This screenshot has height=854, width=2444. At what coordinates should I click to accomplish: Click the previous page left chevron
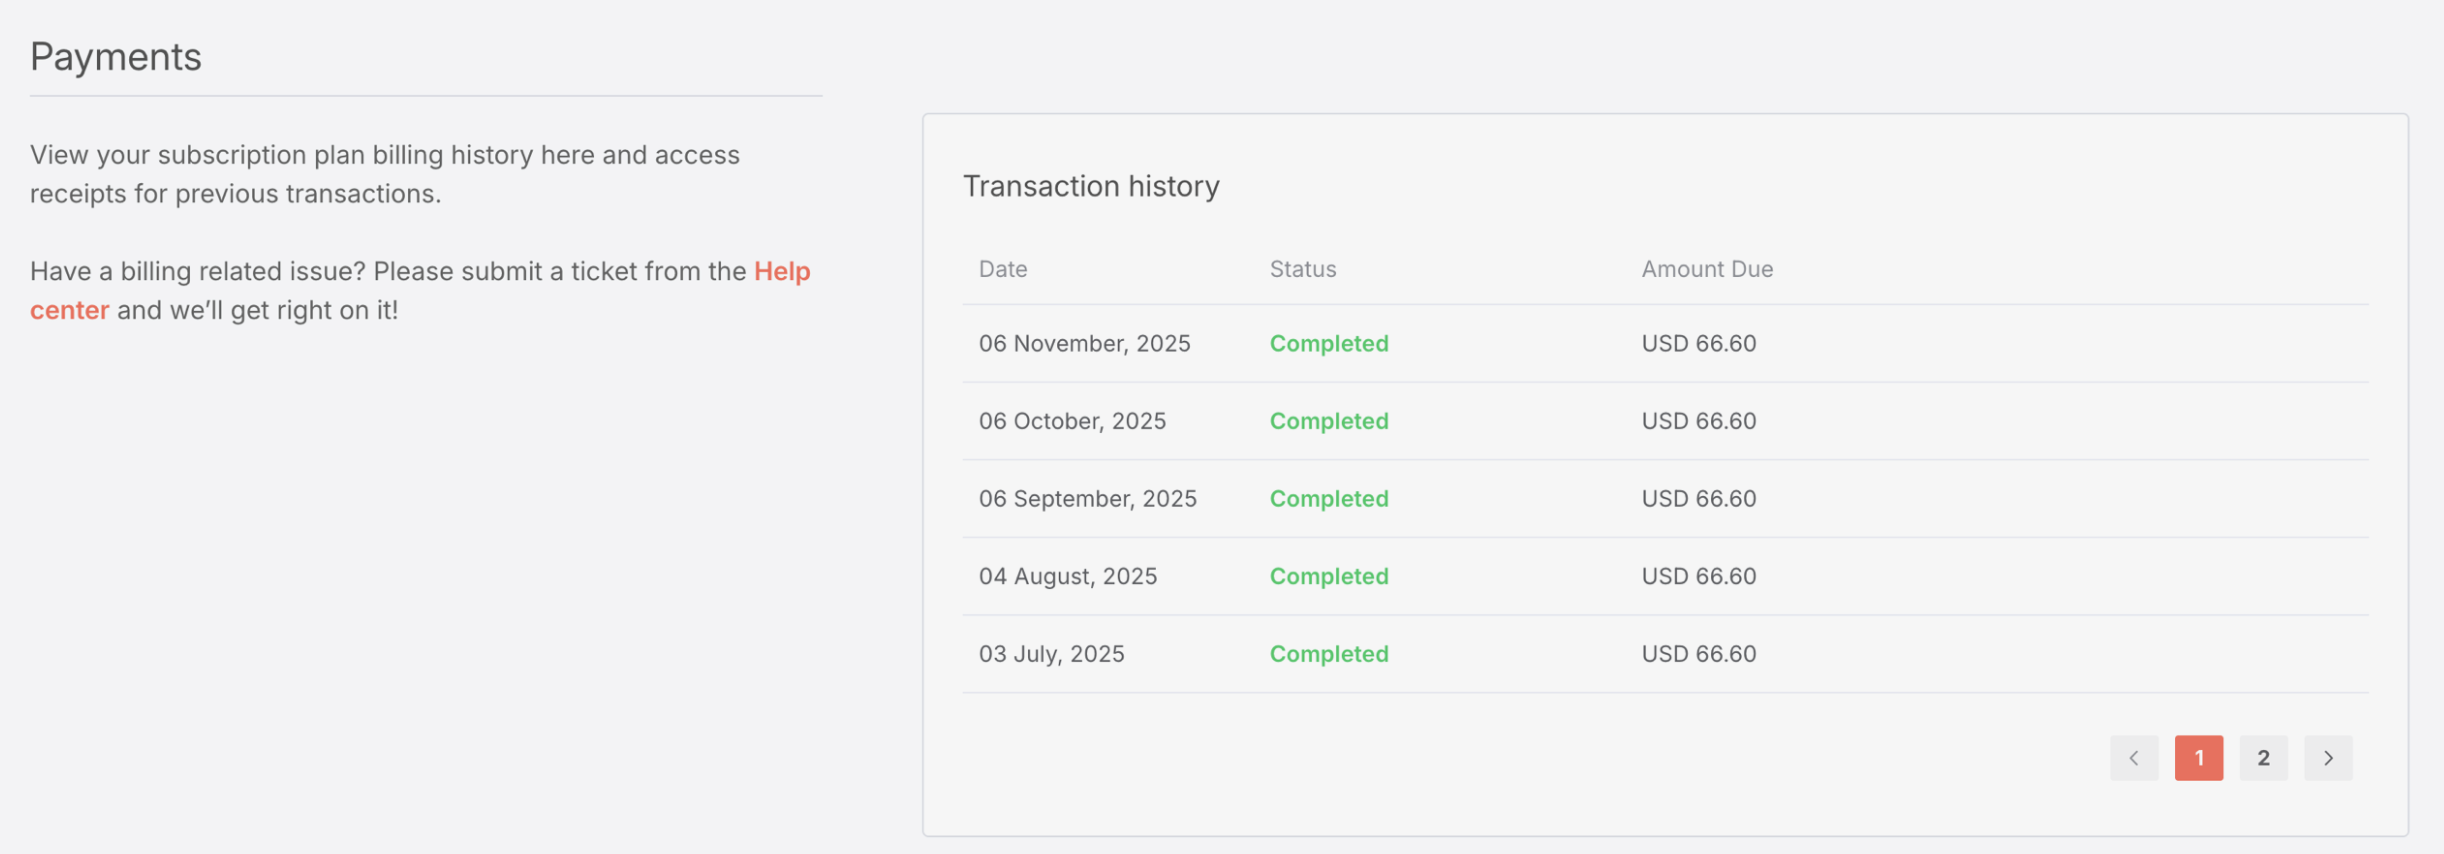[x=2133, y=758]
